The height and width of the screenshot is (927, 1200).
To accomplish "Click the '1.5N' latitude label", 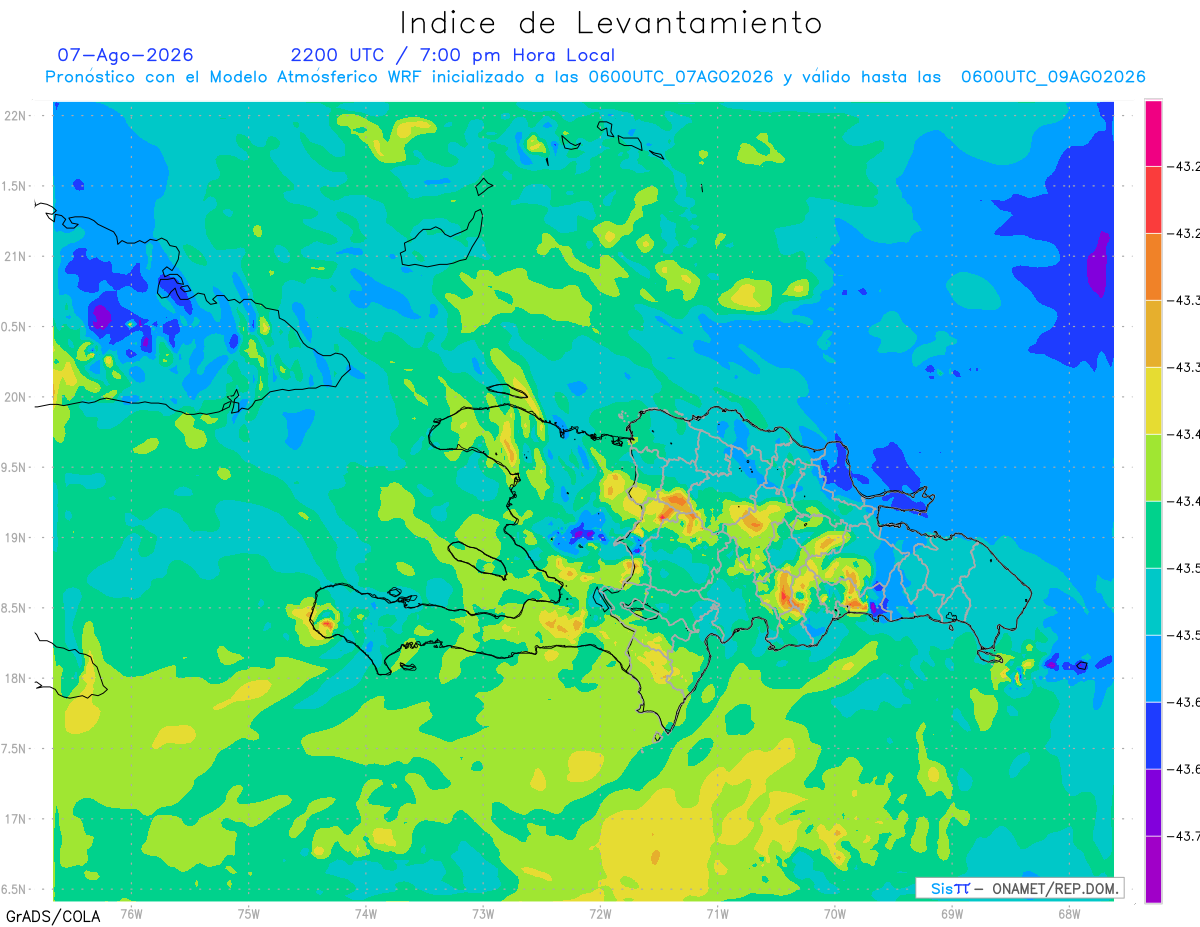I will pyautogui.click(x=15, y=186).
